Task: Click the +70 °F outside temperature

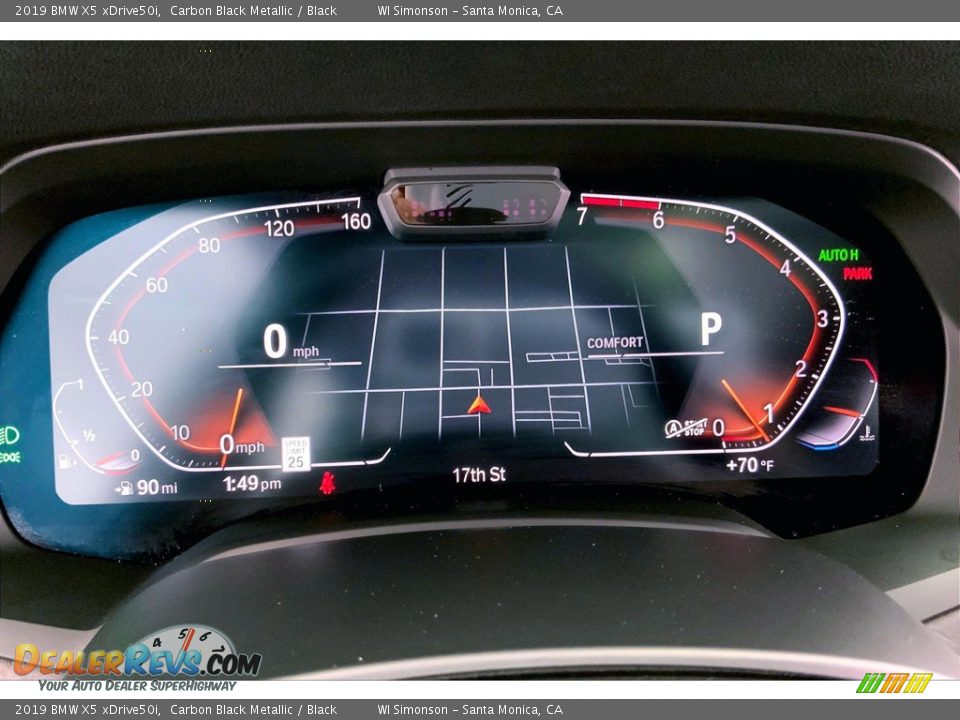Action: (749, 465)
